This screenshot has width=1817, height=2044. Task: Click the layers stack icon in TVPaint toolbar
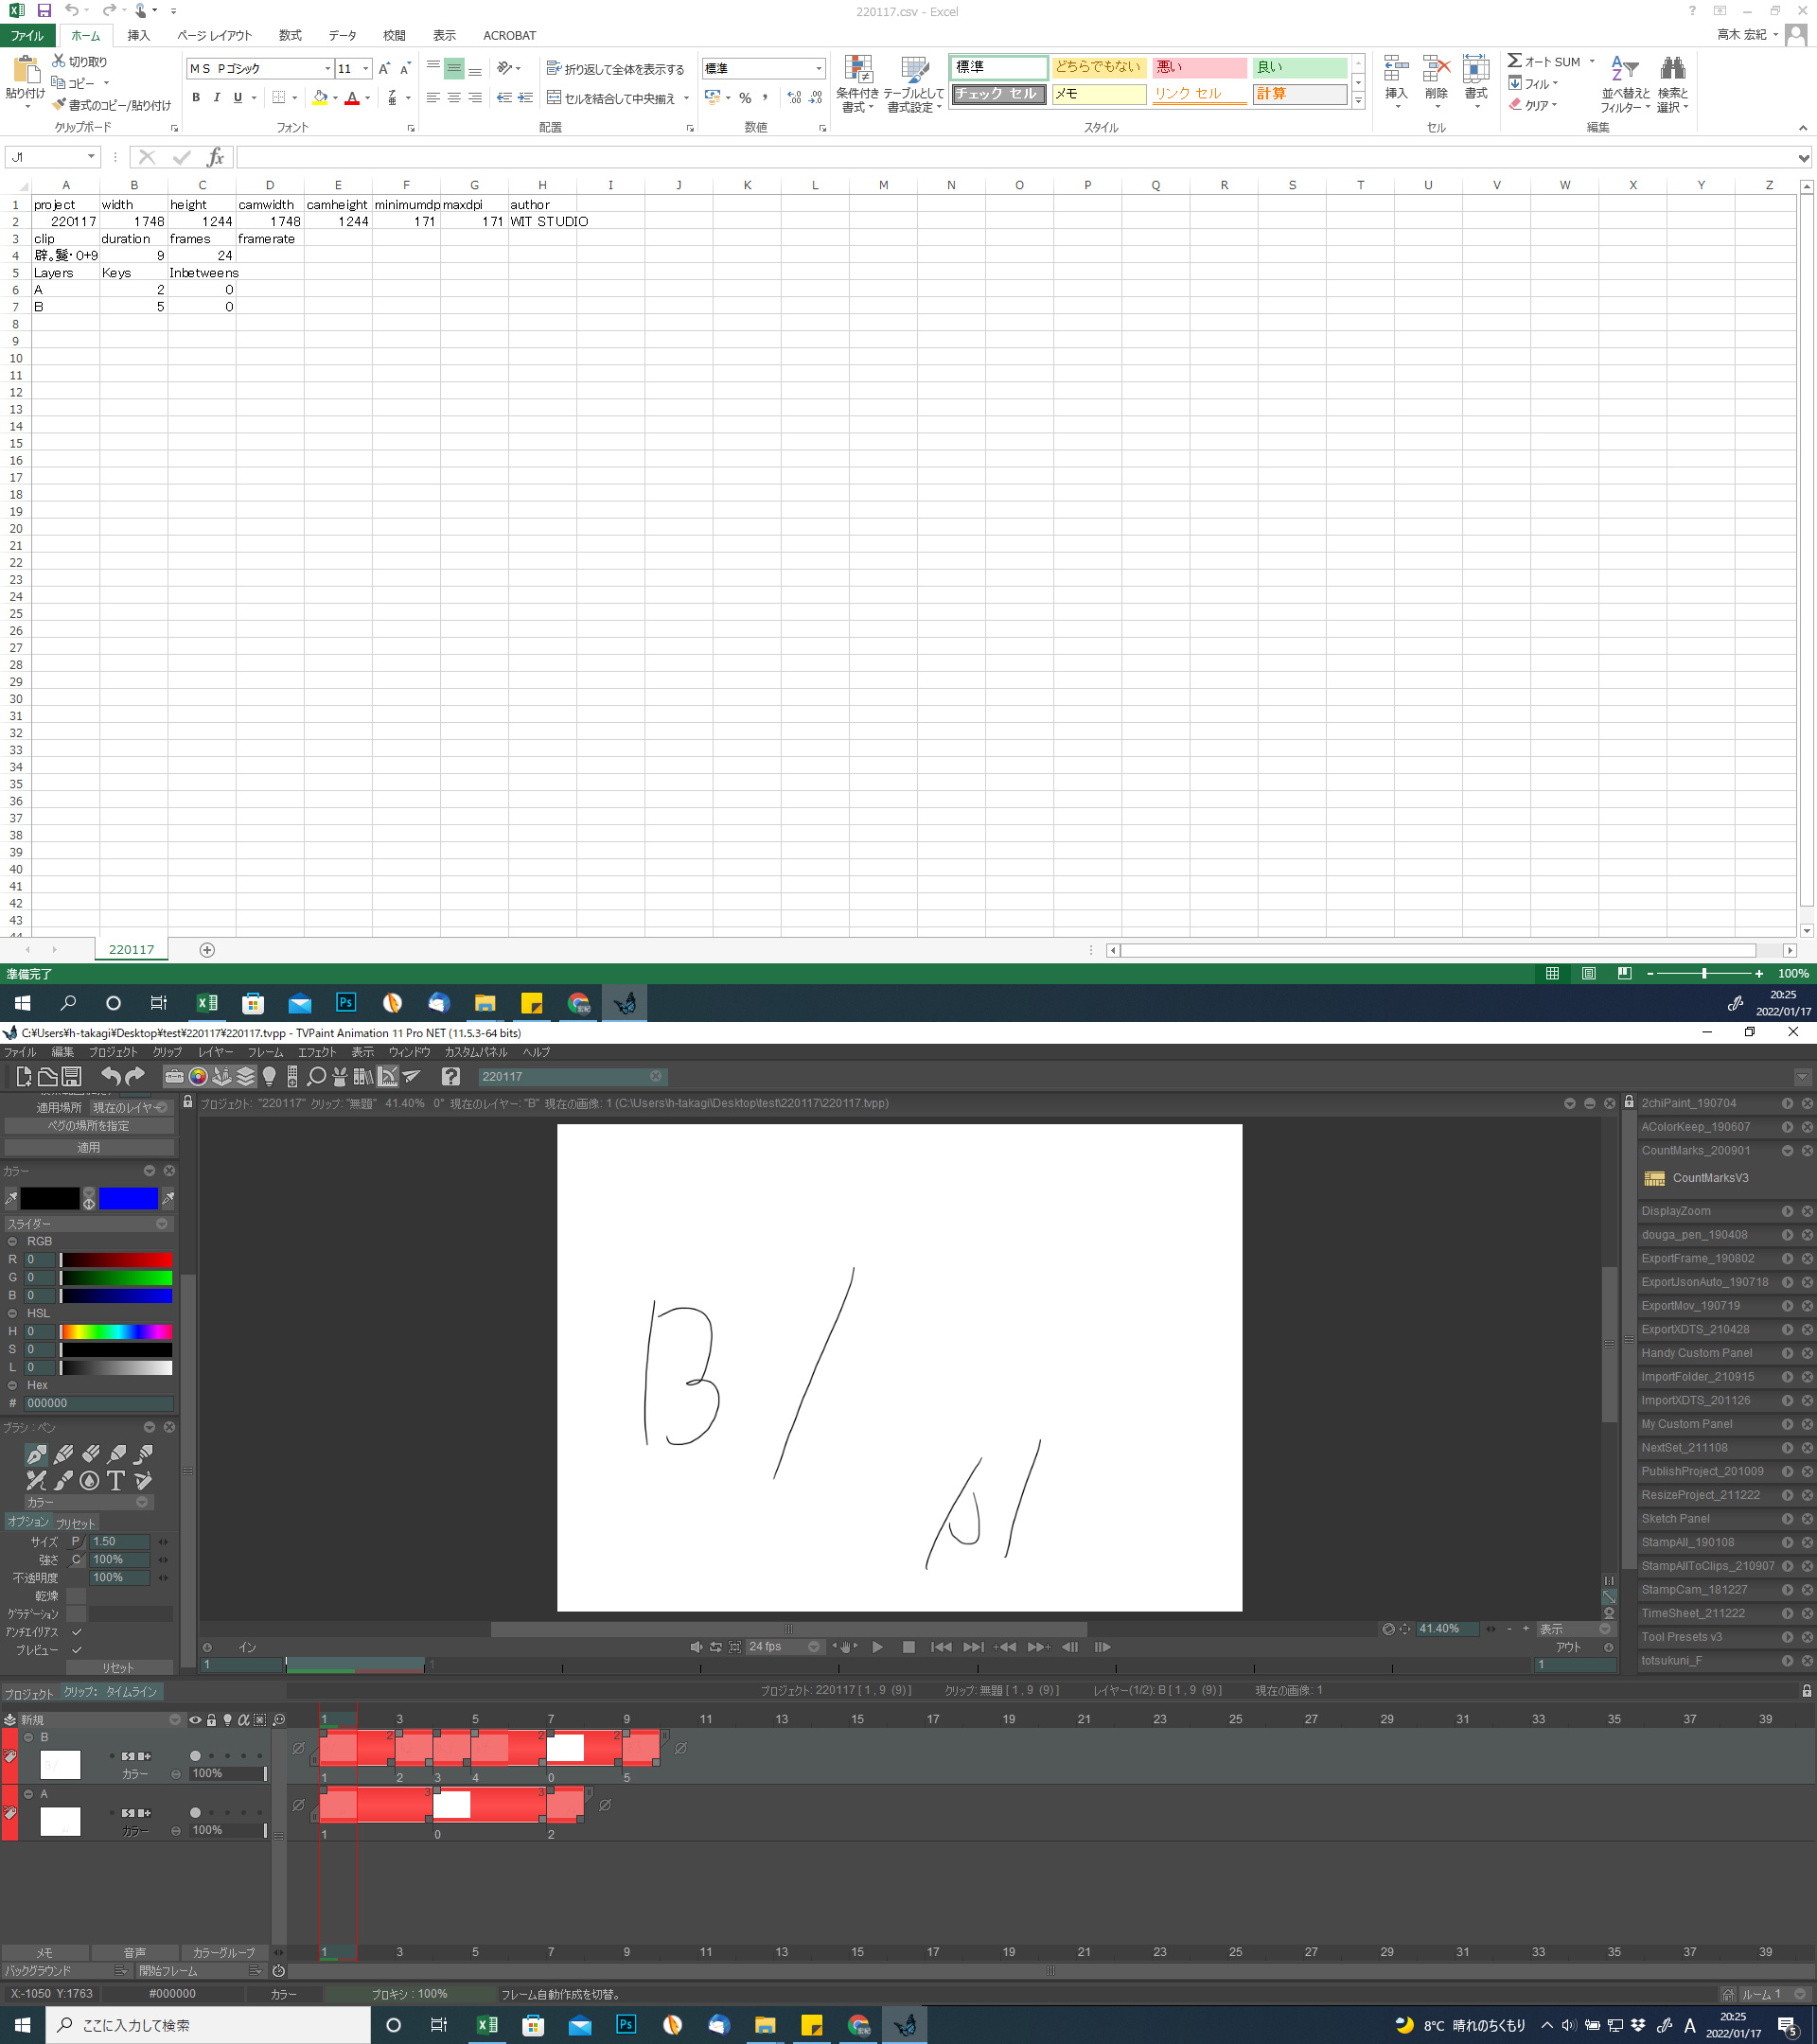pyautogui.click(x=246, y=1077)
